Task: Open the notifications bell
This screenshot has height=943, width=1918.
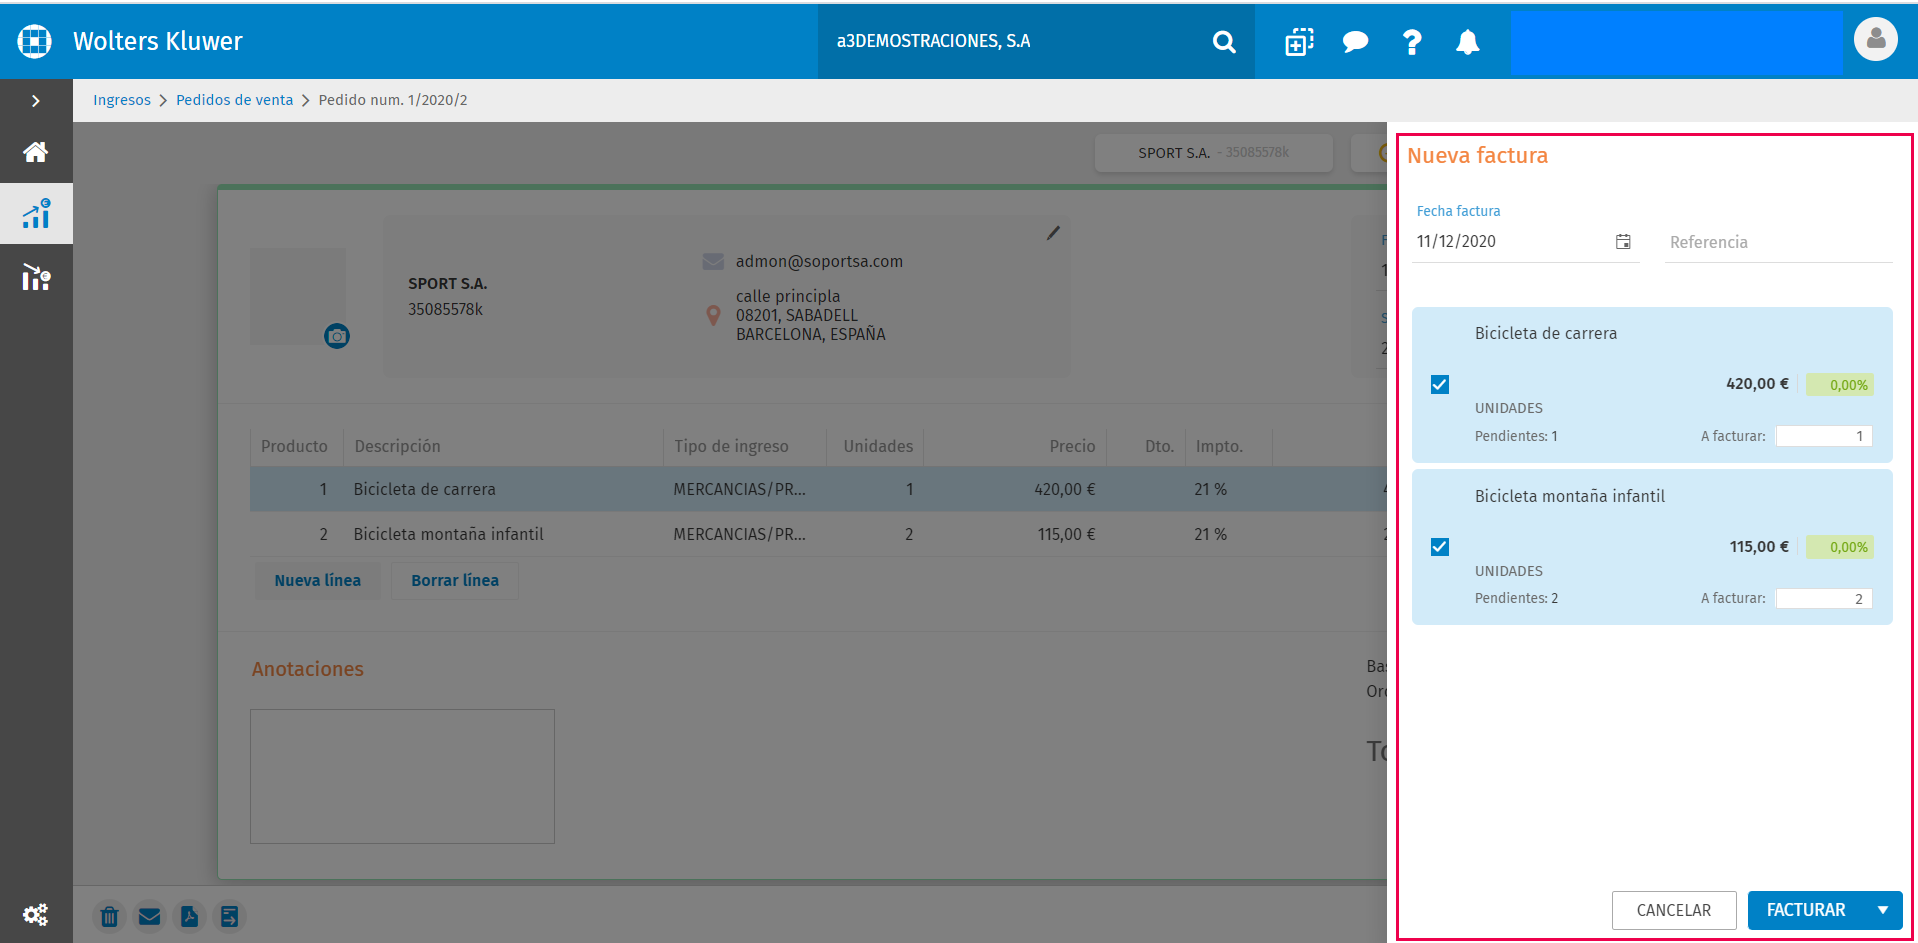Action: (x=1467, y=41)
